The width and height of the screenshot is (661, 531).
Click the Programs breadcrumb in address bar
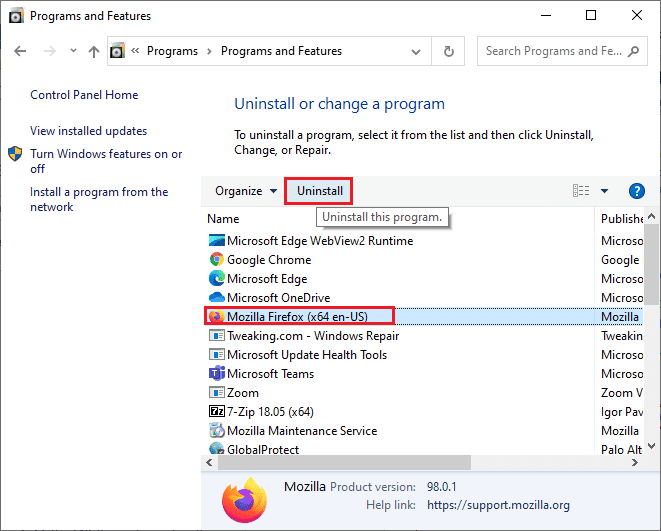172,51
